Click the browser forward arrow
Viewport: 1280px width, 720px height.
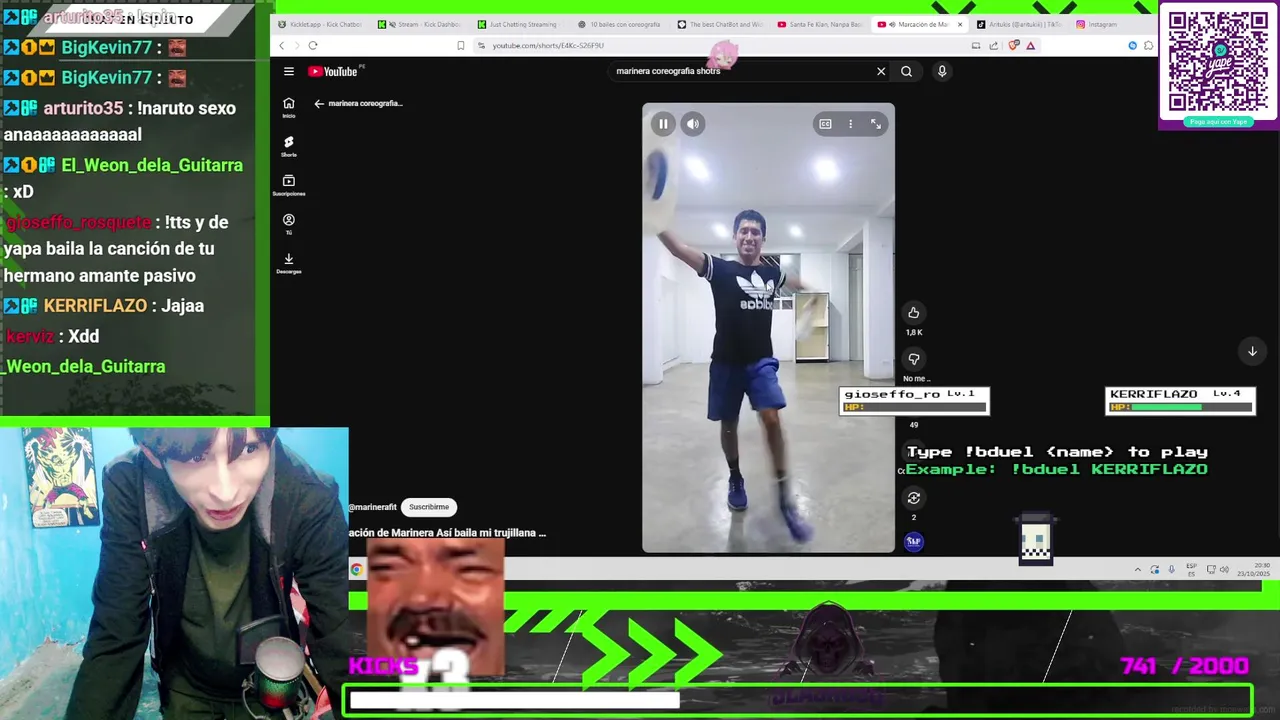(x=295, y=45)
